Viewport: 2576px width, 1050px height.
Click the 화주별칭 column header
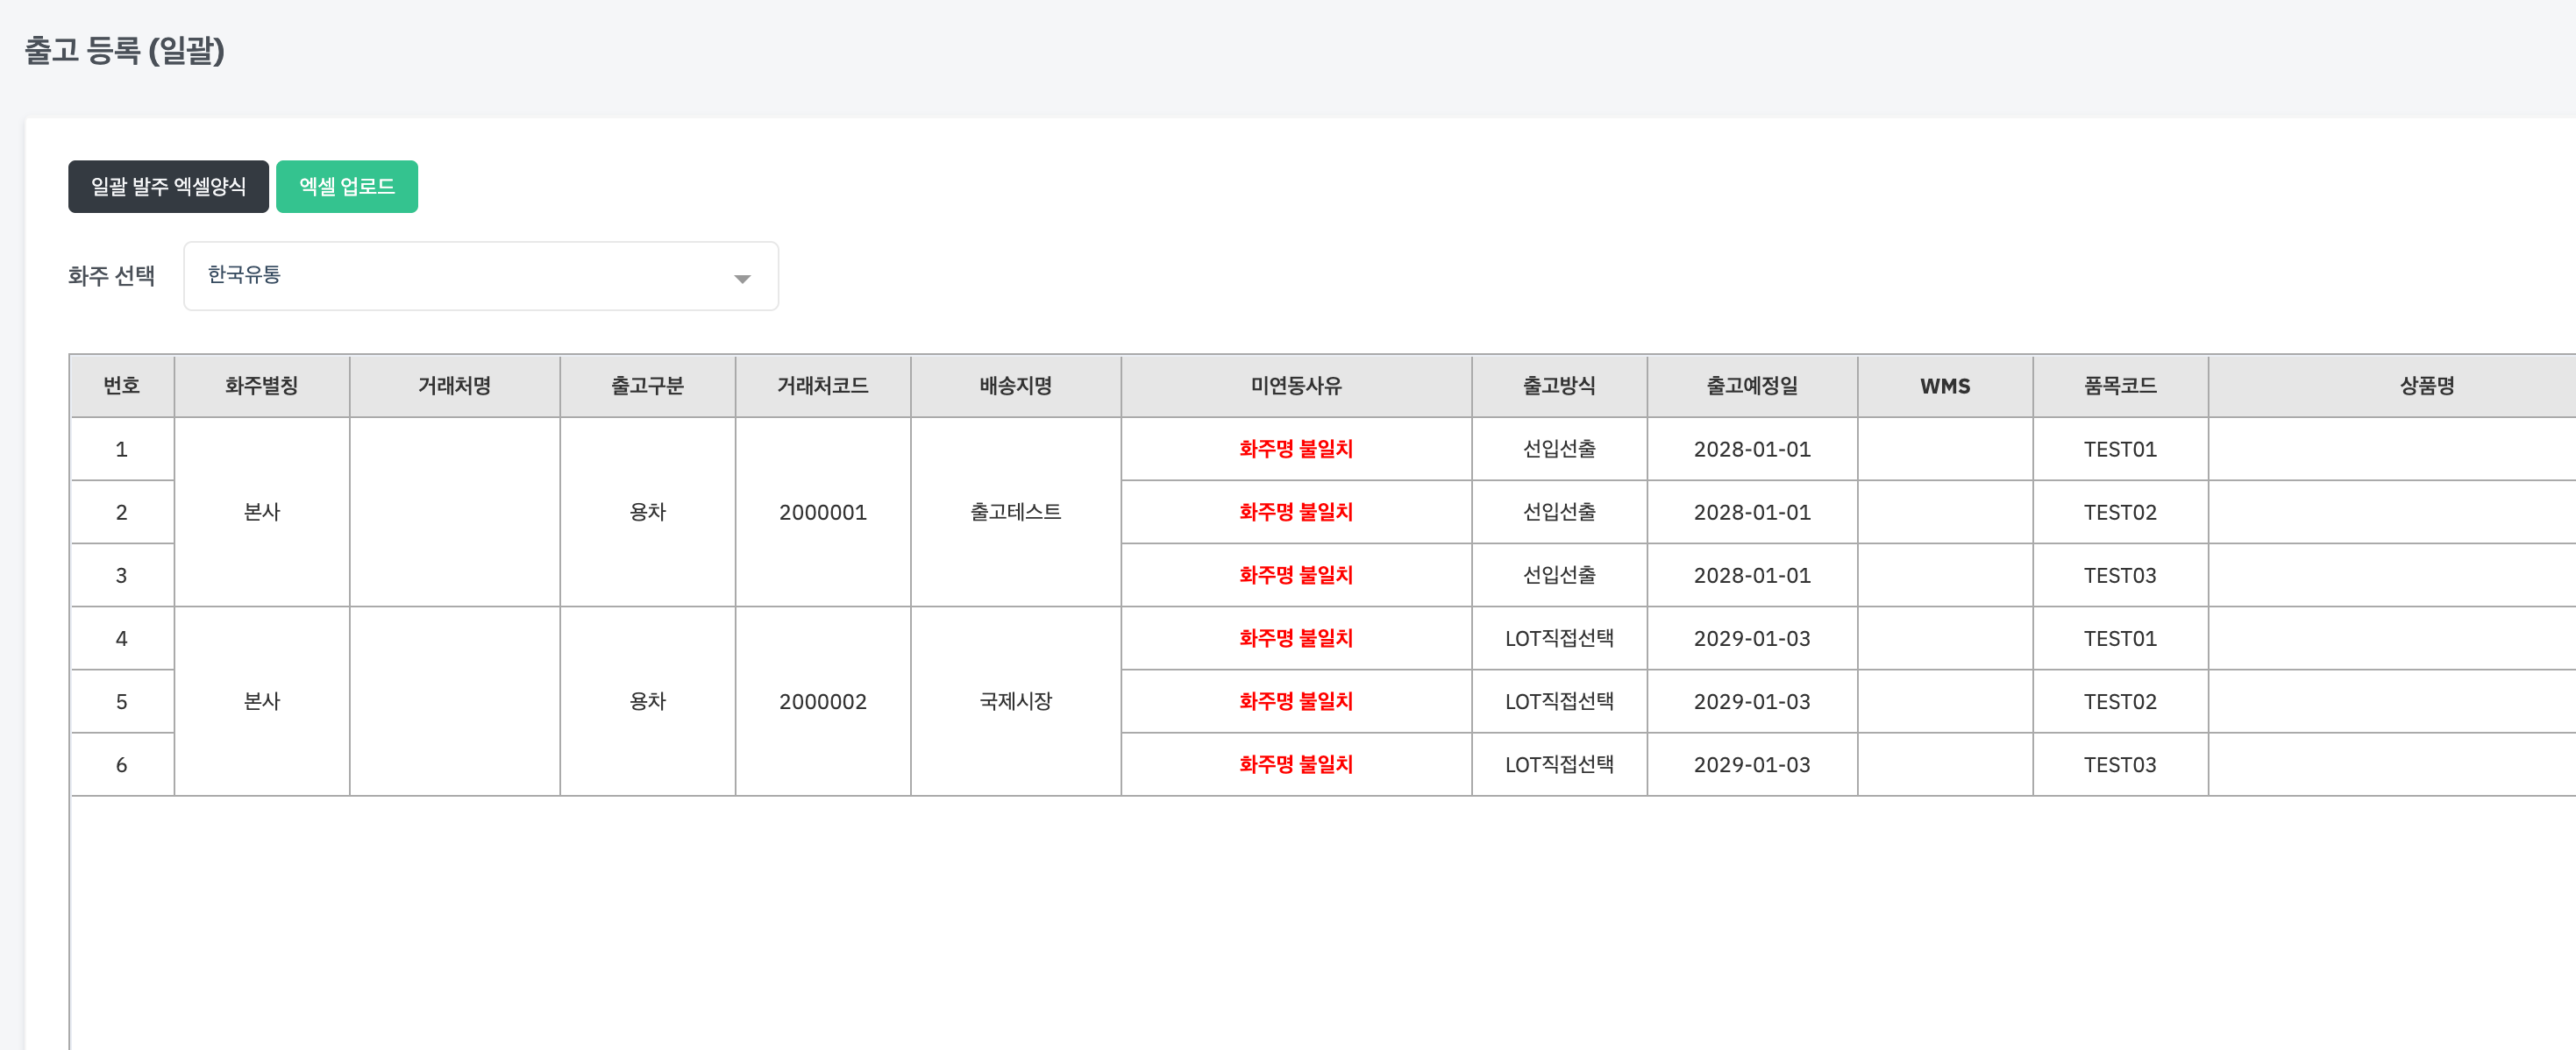point(261,386)
